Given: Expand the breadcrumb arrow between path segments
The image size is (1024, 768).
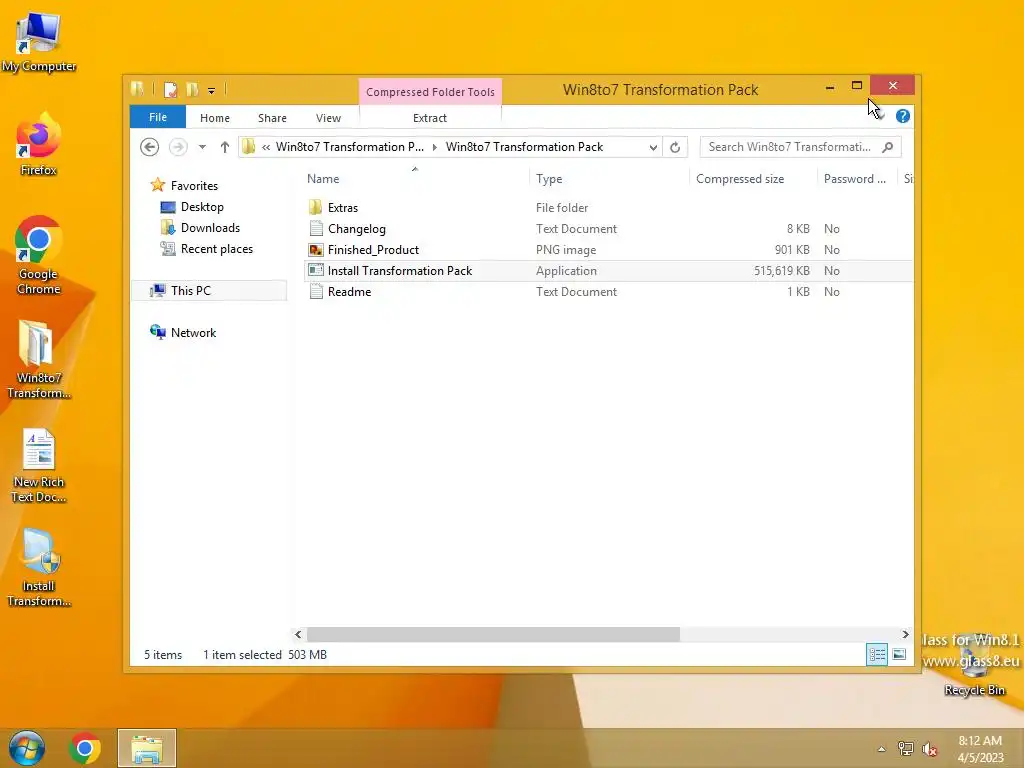Looking at the screenshot, I should (x=434, y=148).
